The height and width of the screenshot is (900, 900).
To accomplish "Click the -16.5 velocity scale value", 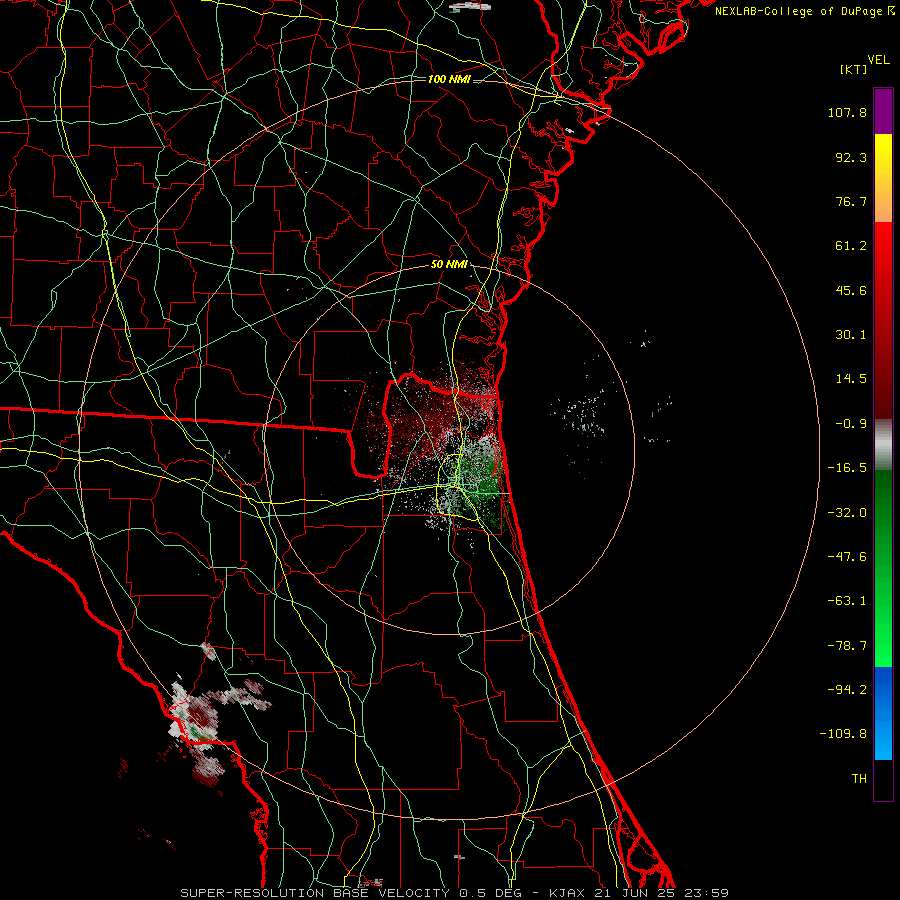I will point(847,468).
